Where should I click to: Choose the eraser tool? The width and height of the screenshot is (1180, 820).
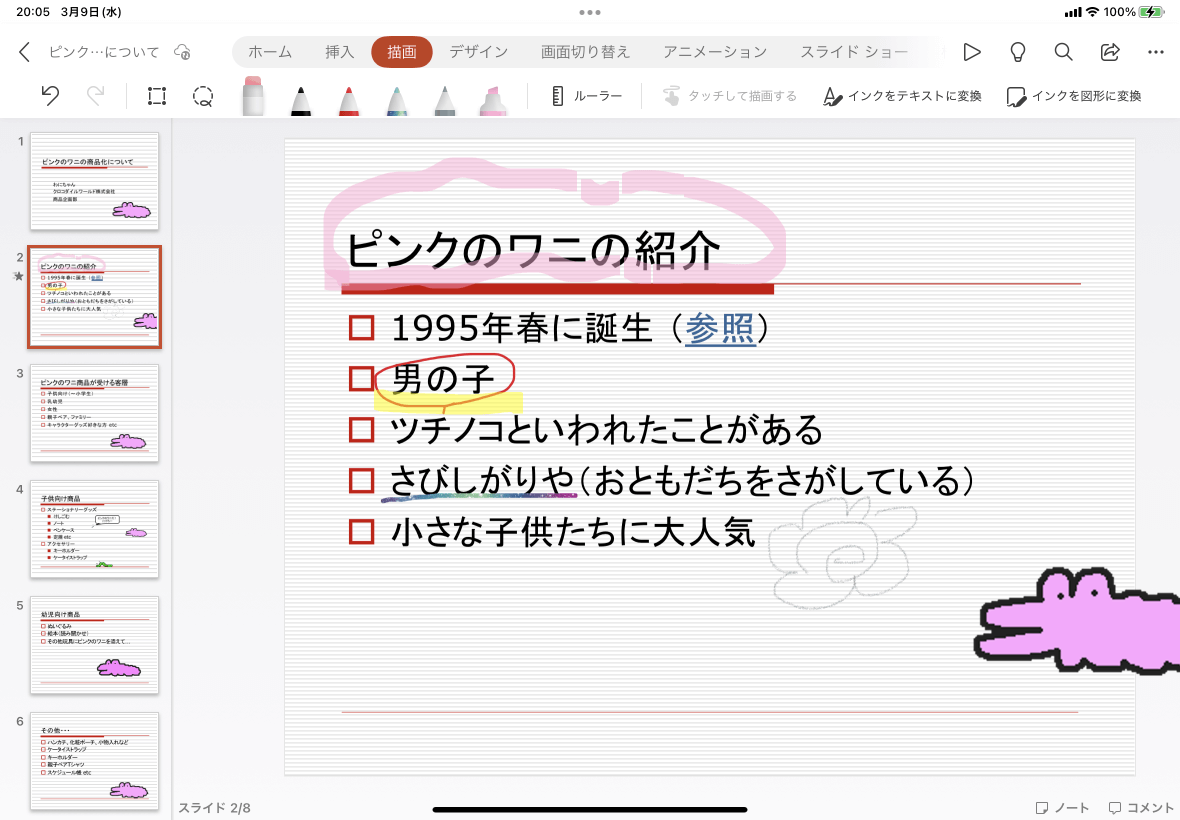point(253,96)
